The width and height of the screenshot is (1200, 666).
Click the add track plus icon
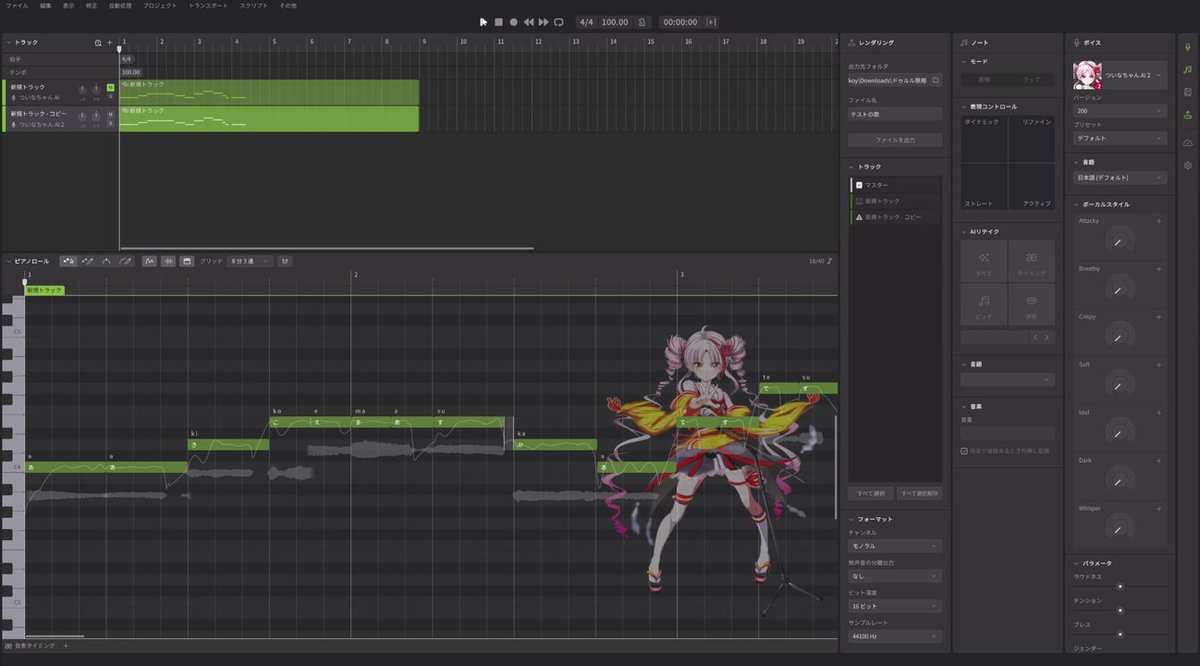(x=109, y=43)
